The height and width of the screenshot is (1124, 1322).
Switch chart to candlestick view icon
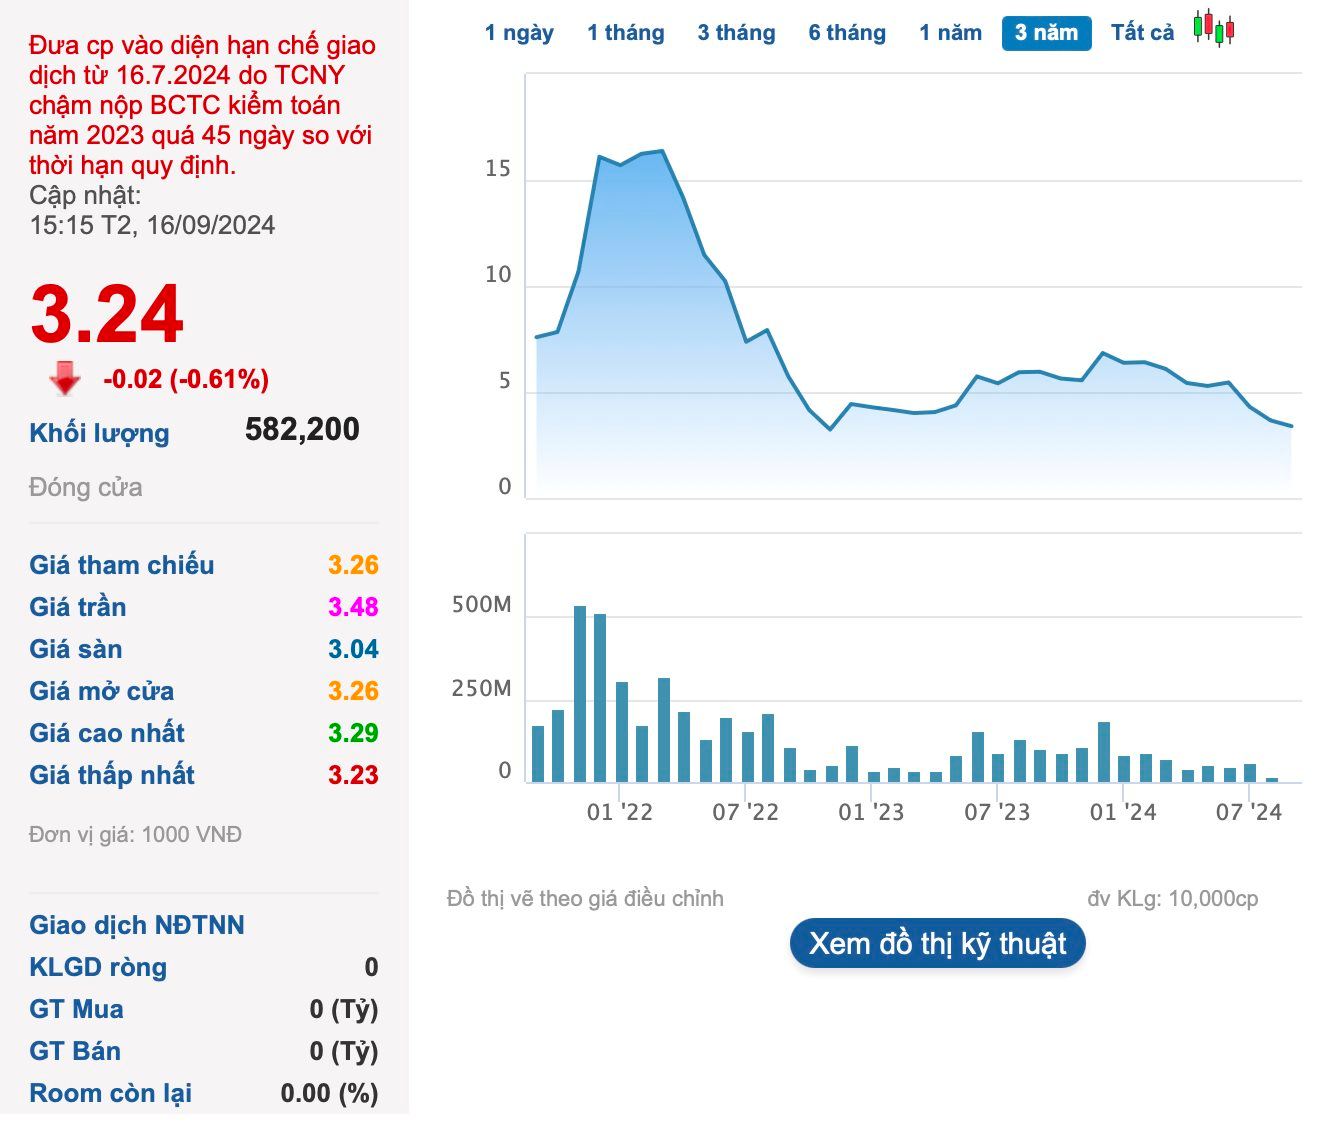(x=1213, y=29)
